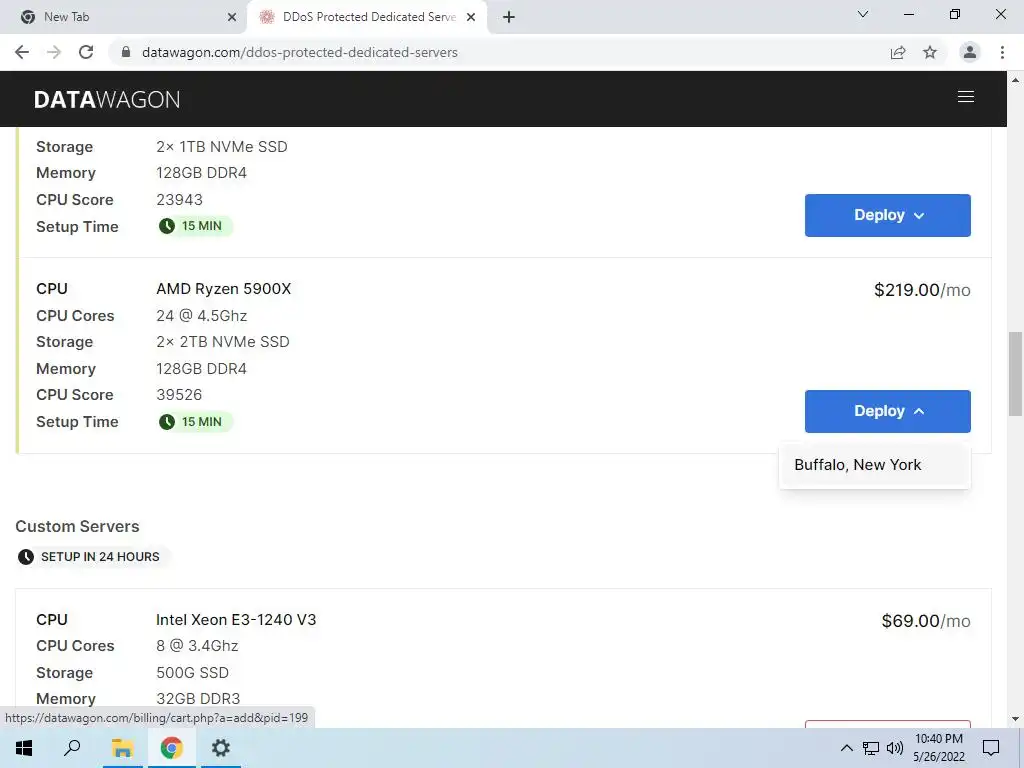This screenshot has width=1024, height=768.
Task: Select the 39526 CPU score value
Action: point(179,395)
